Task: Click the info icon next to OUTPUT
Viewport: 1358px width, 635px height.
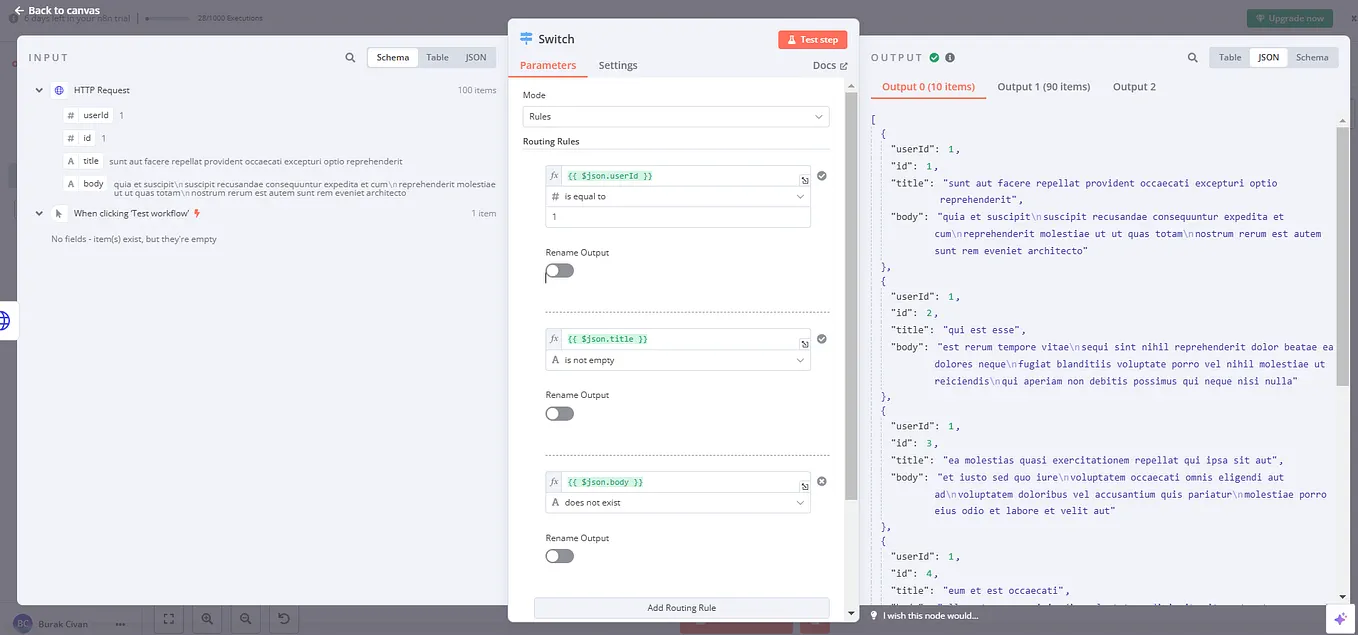Action: 950,58
